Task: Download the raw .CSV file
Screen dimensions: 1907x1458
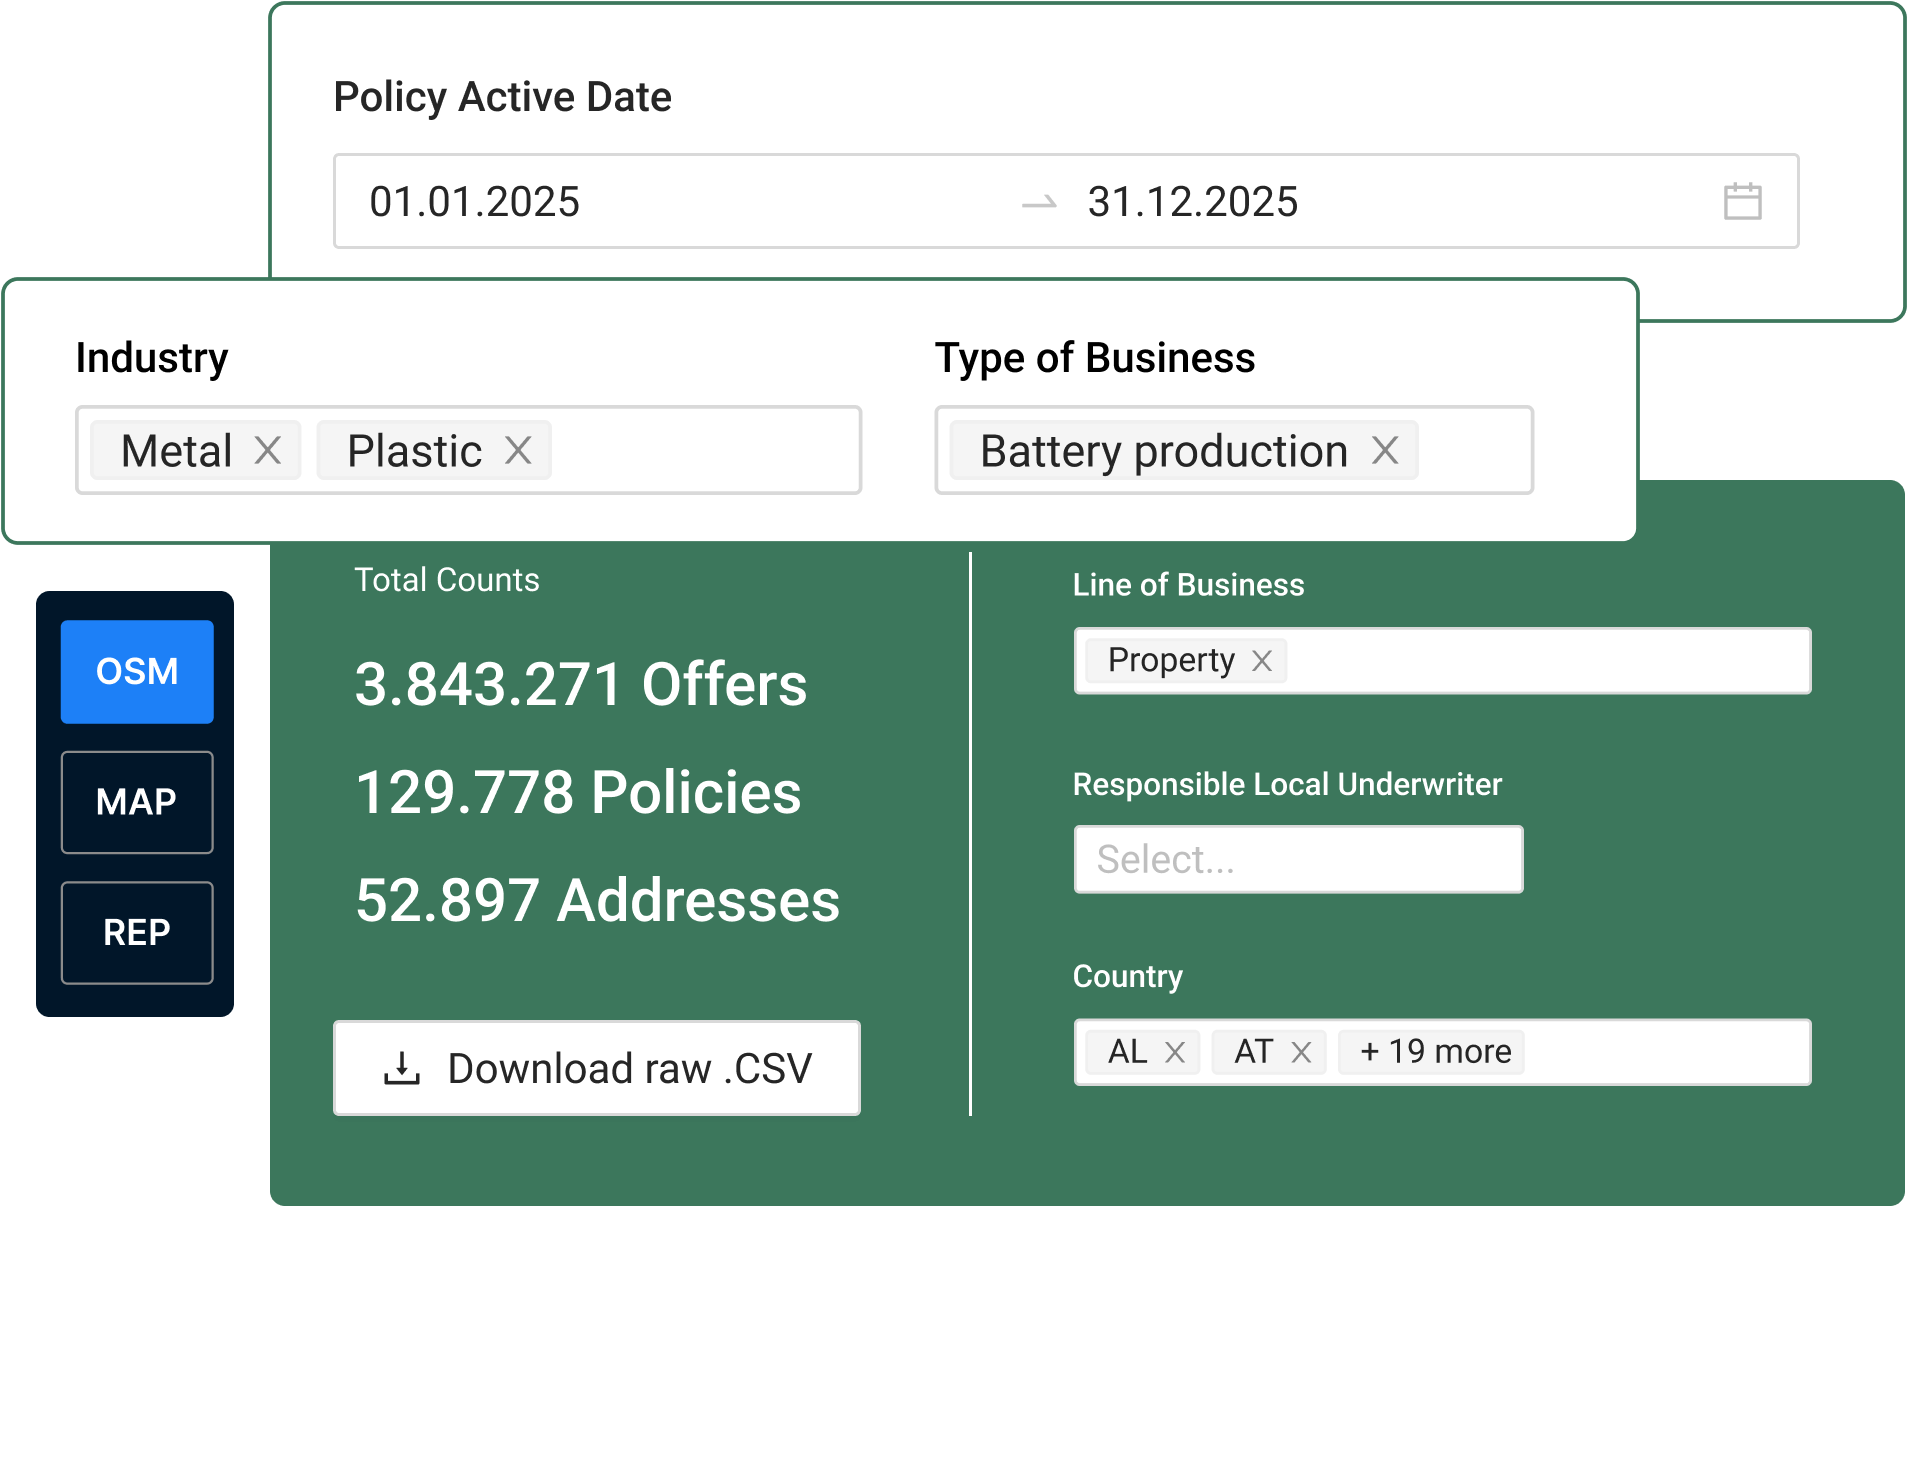Action: tap(597, 1068)
